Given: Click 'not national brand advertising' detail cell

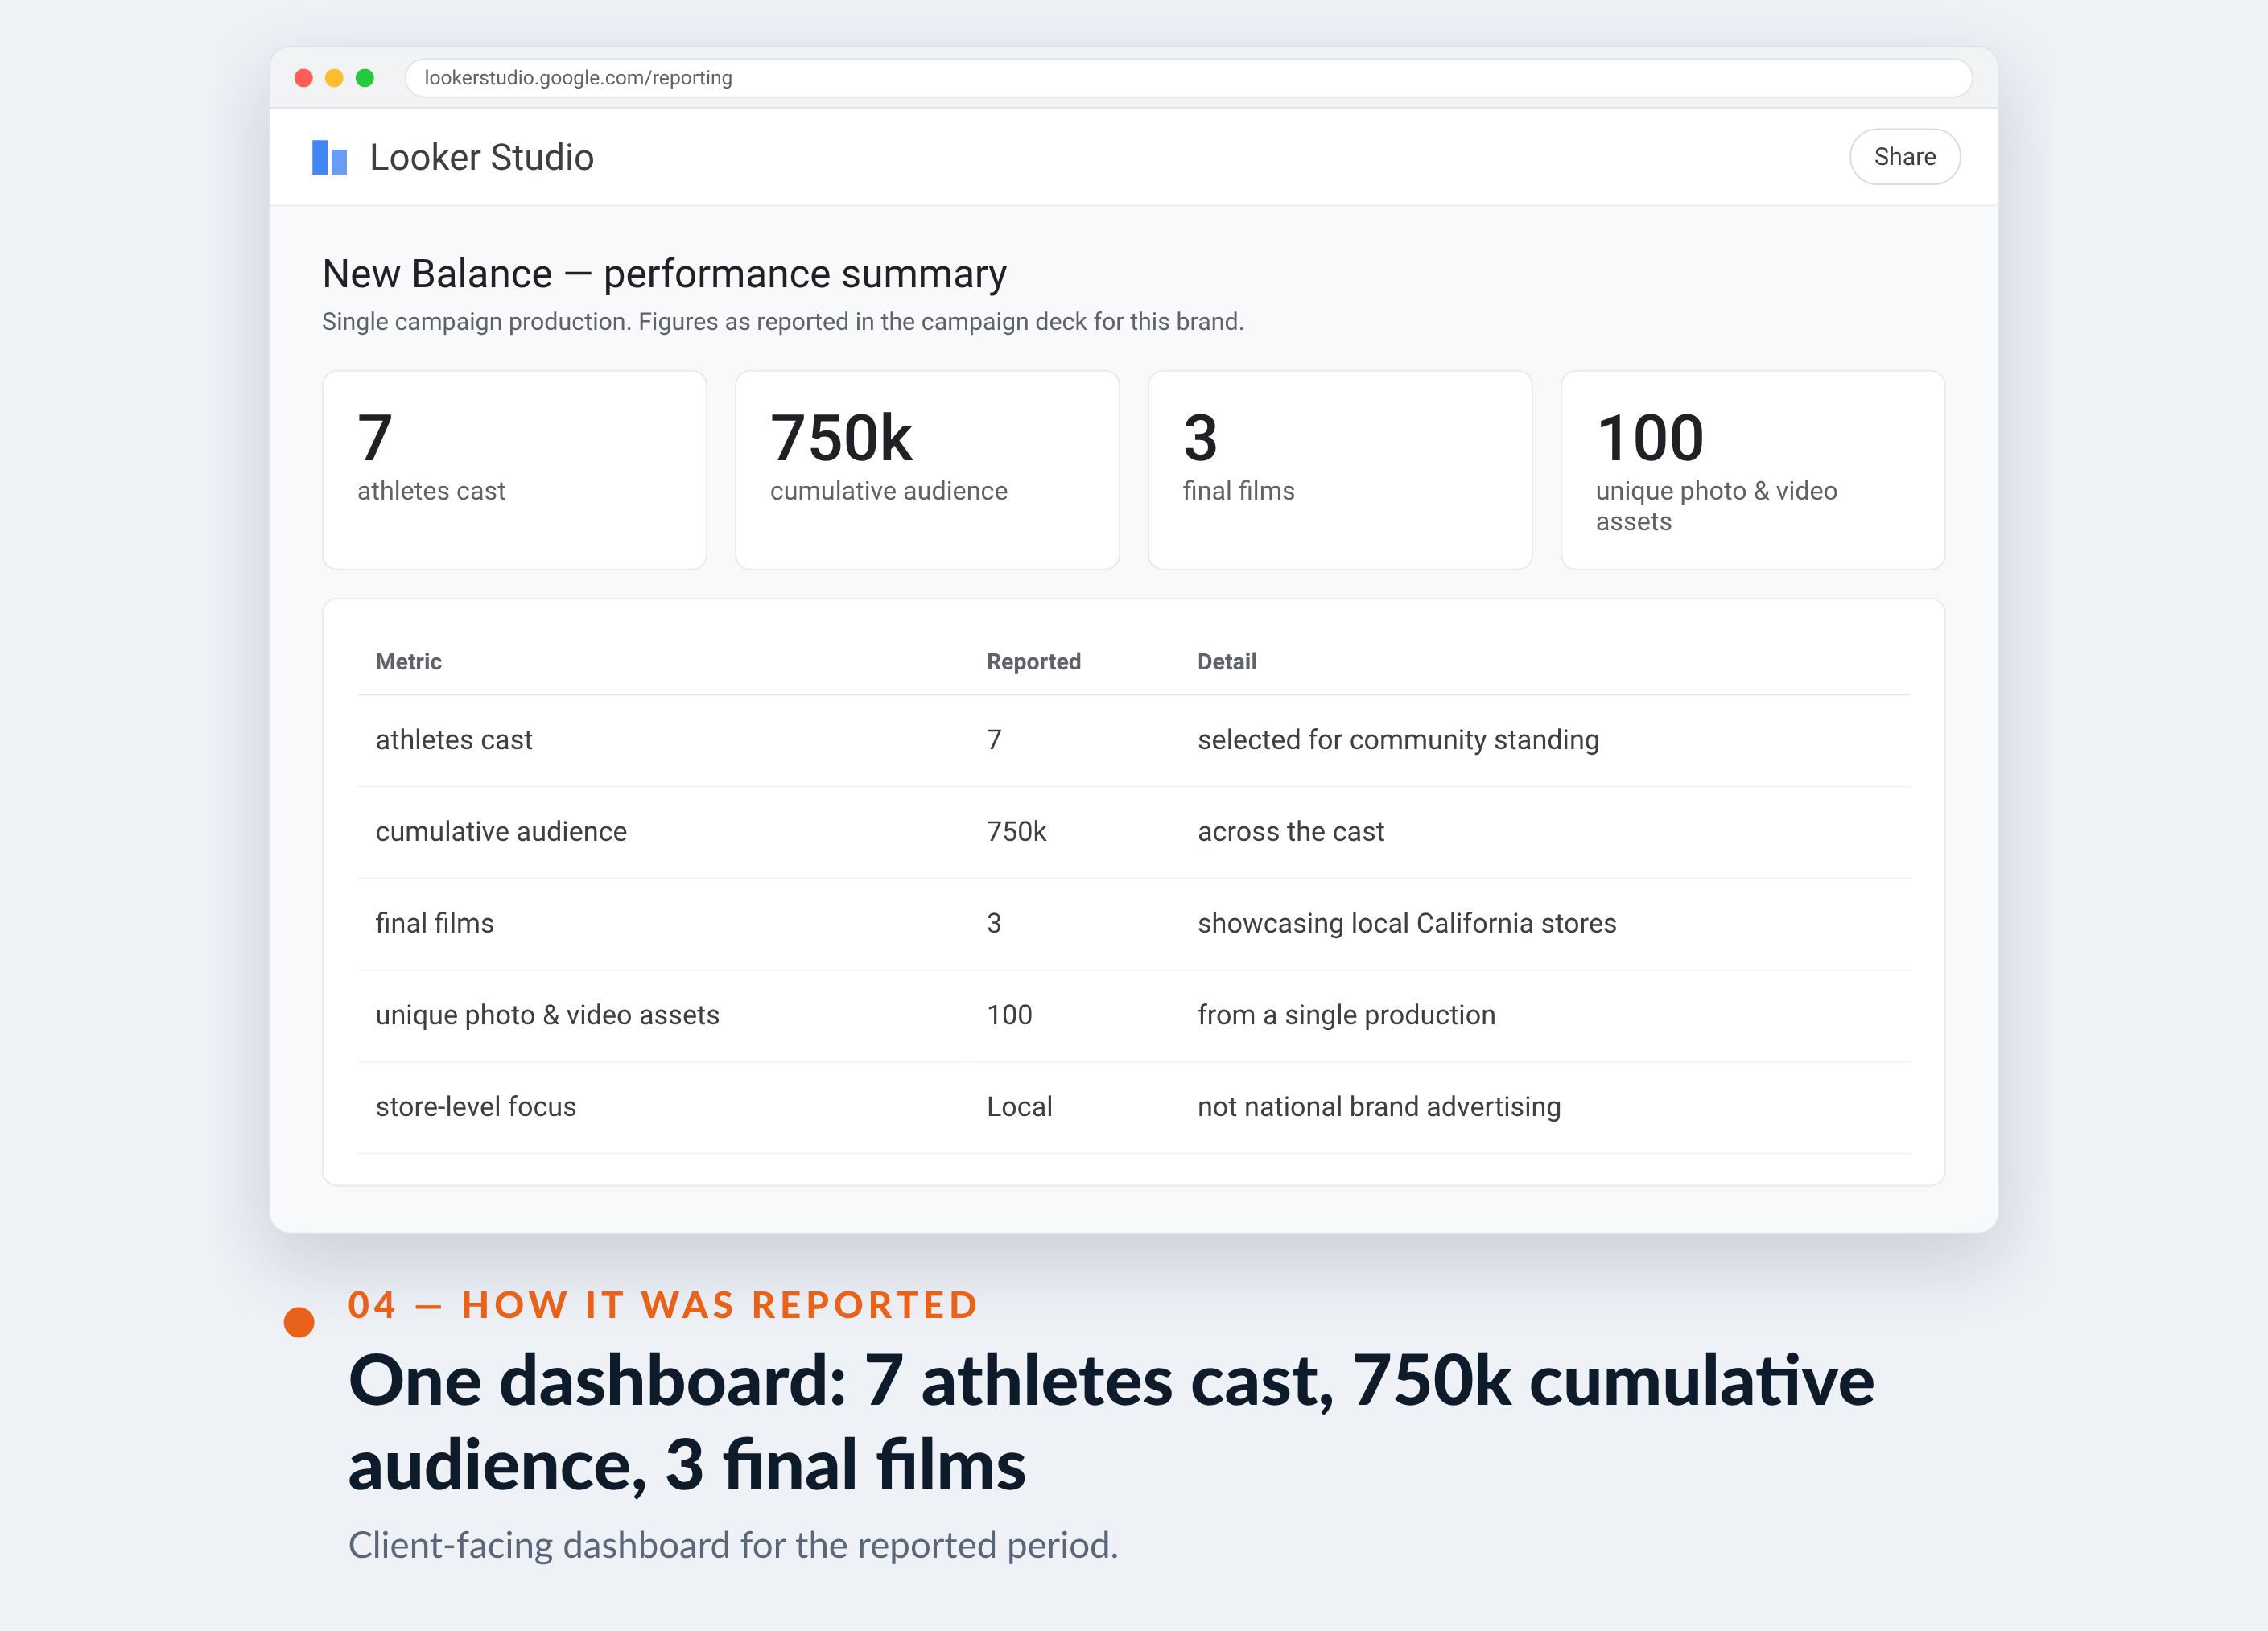Looking at the screenshot, I should pos(1379,1107).
